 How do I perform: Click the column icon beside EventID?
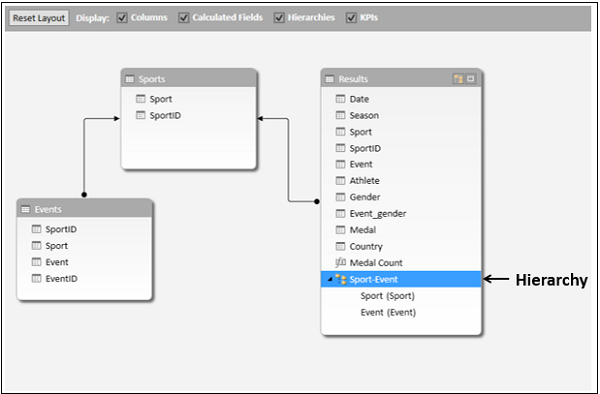click(36, 278)
